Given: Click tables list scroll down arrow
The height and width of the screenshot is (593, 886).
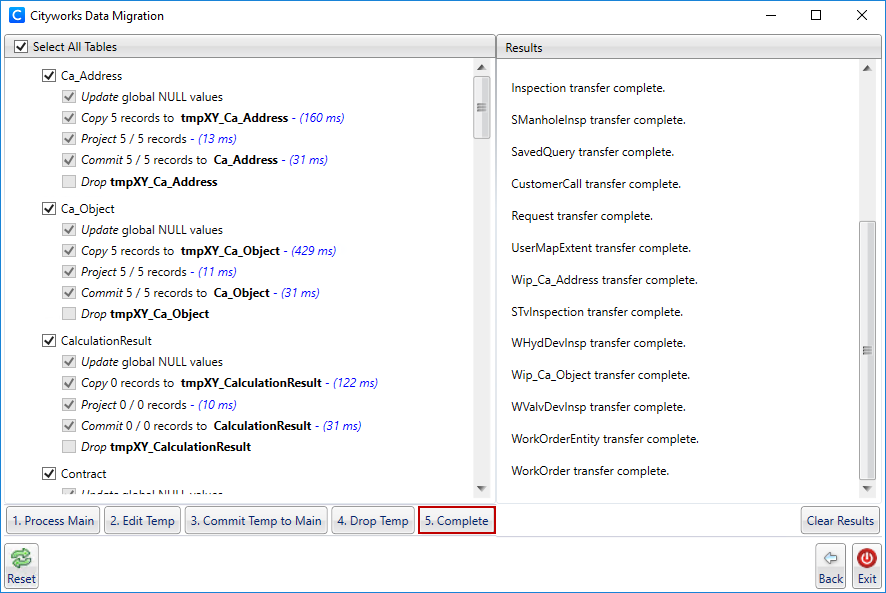Looking at the screenshot, I should [x=481, y=488].
